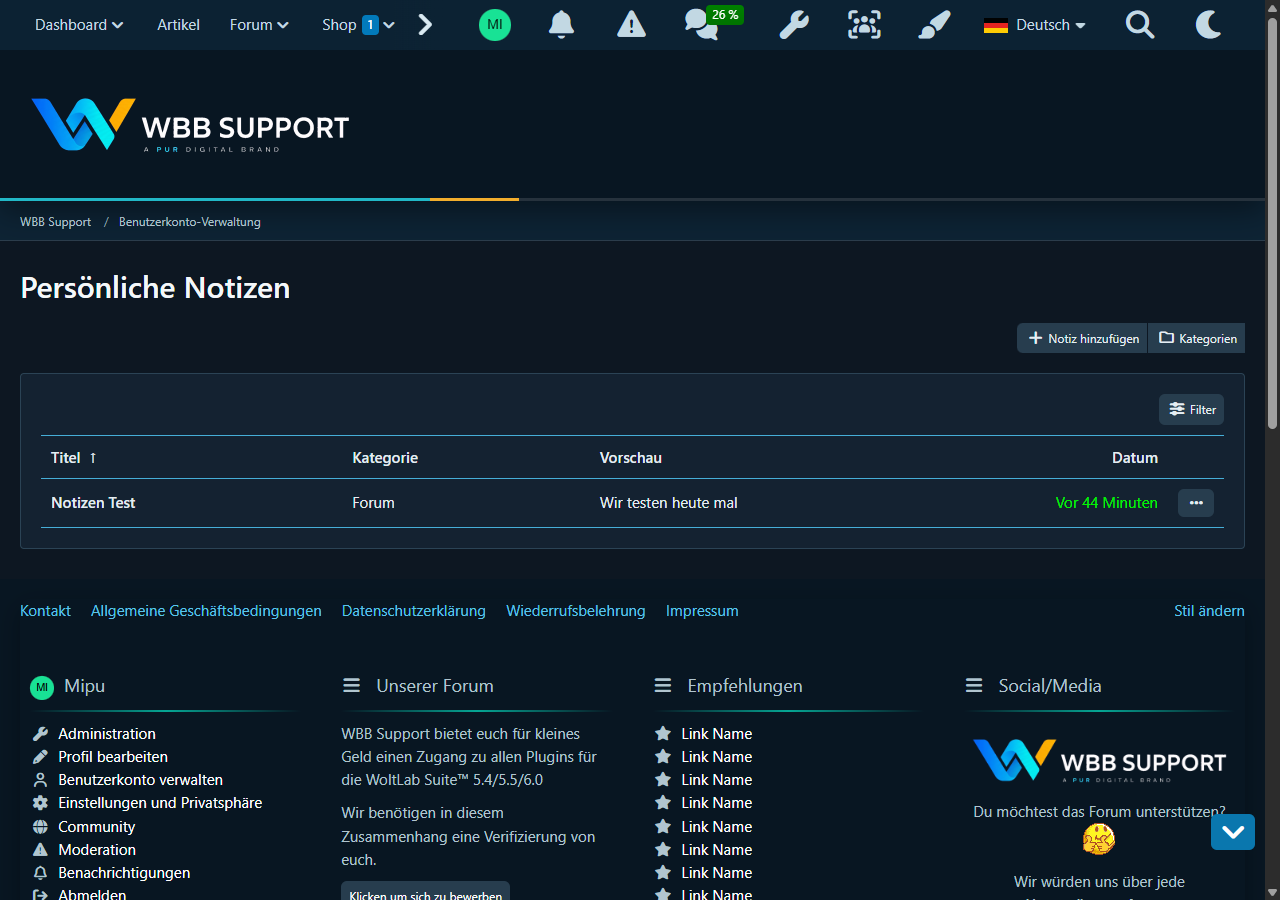The height and width of the screenshot is (900, 1280).
Task: Open the Kategorien button
Action: (x=1197, y=338)
